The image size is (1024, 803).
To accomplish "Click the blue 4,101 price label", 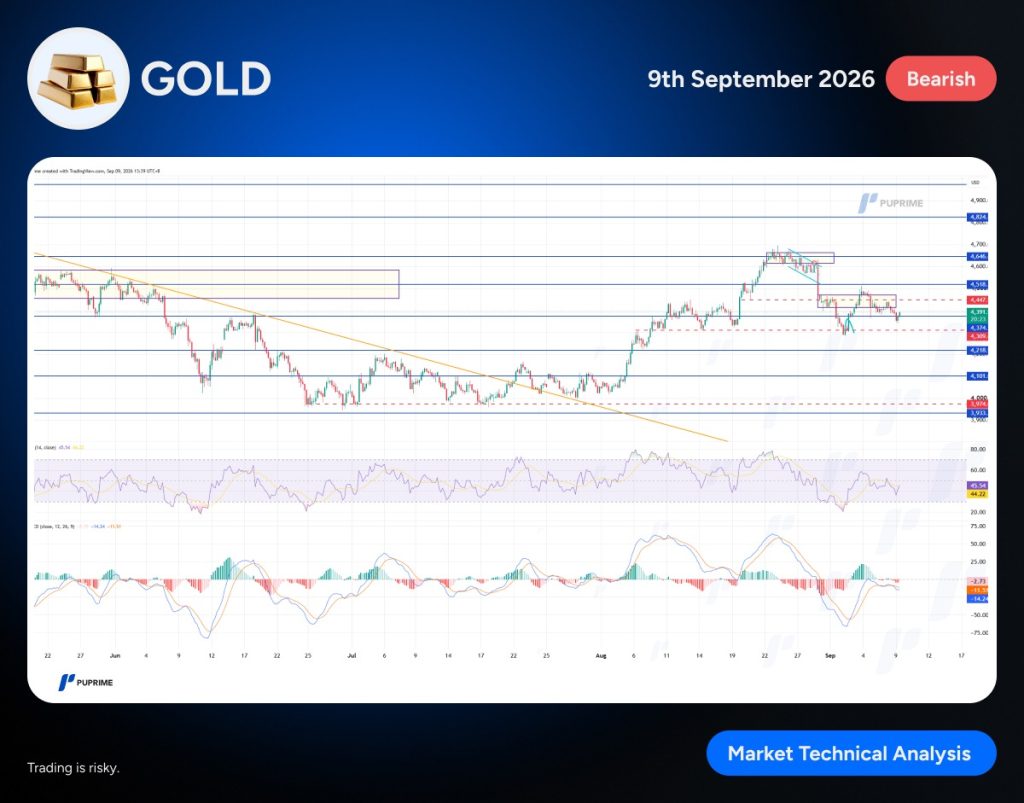I will [x=978, y=376].
